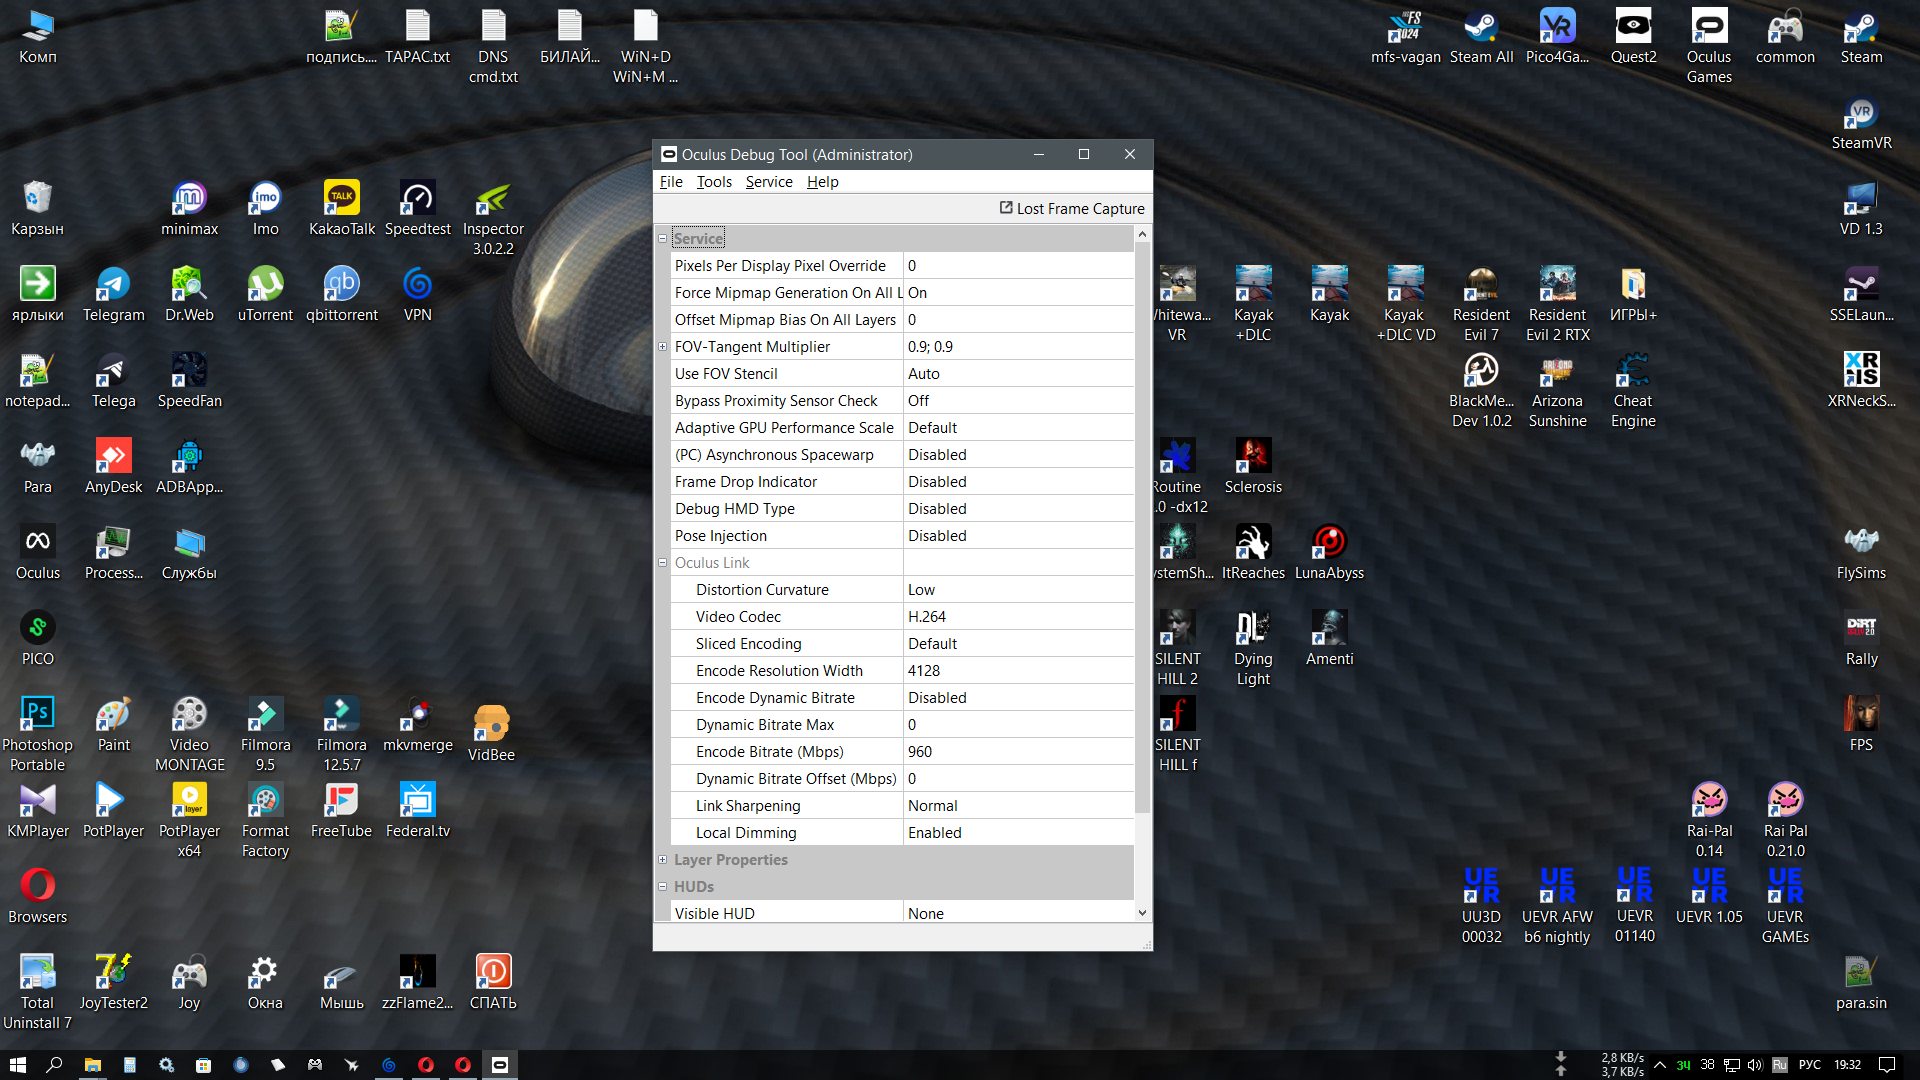The image size is (1920, 1080).
Task: Open the Tools menu
Action: pos(714,181)
